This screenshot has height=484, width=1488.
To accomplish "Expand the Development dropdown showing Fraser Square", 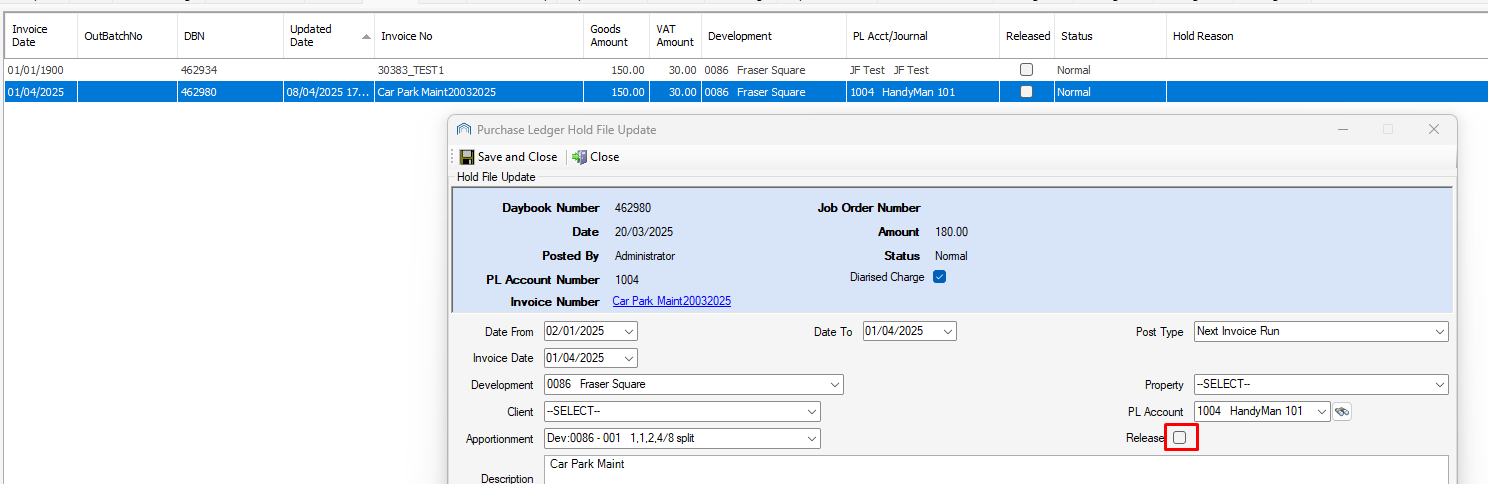I will (834, 385).
